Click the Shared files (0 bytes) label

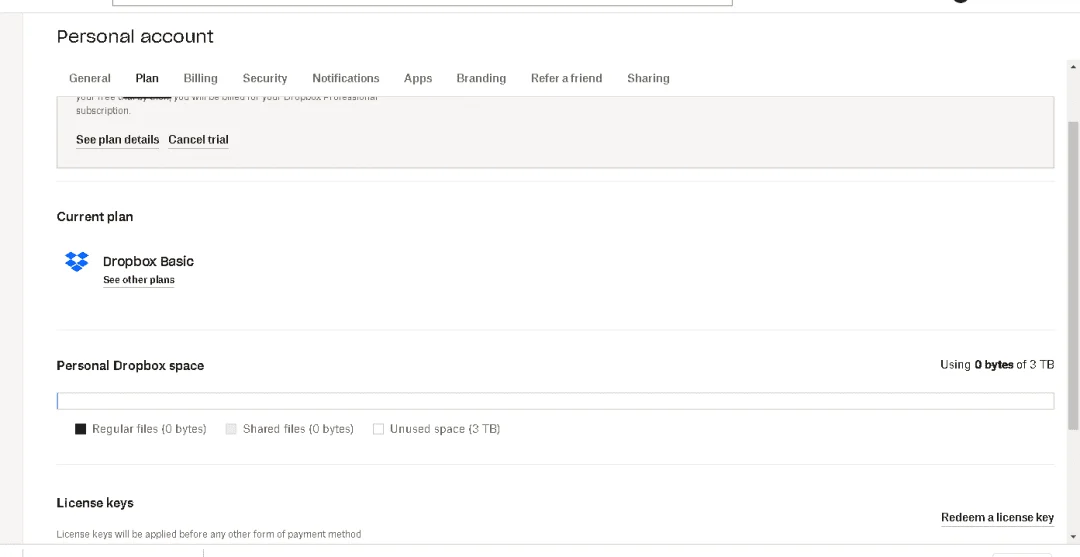tap(298, 429)
